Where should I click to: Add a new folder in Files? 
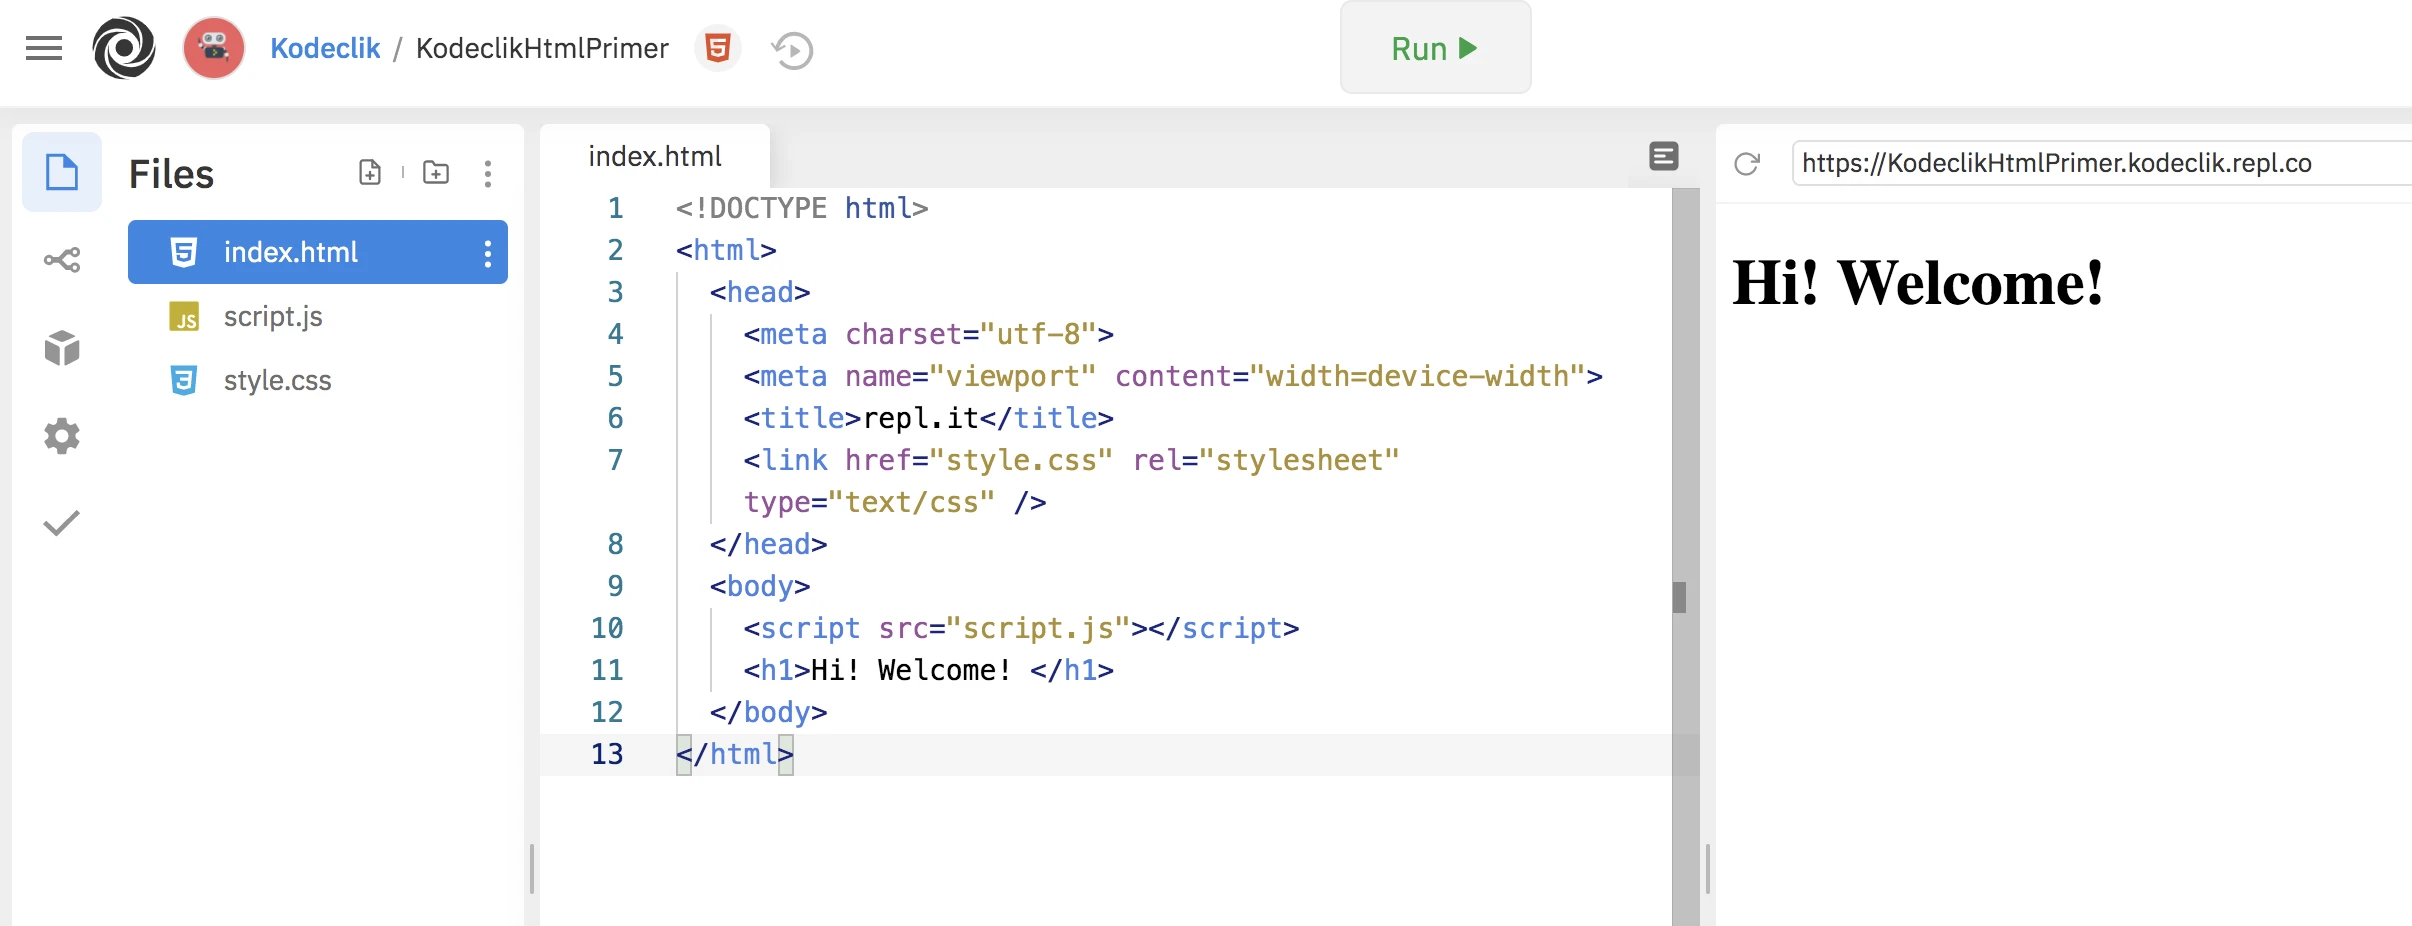[436, 173]
